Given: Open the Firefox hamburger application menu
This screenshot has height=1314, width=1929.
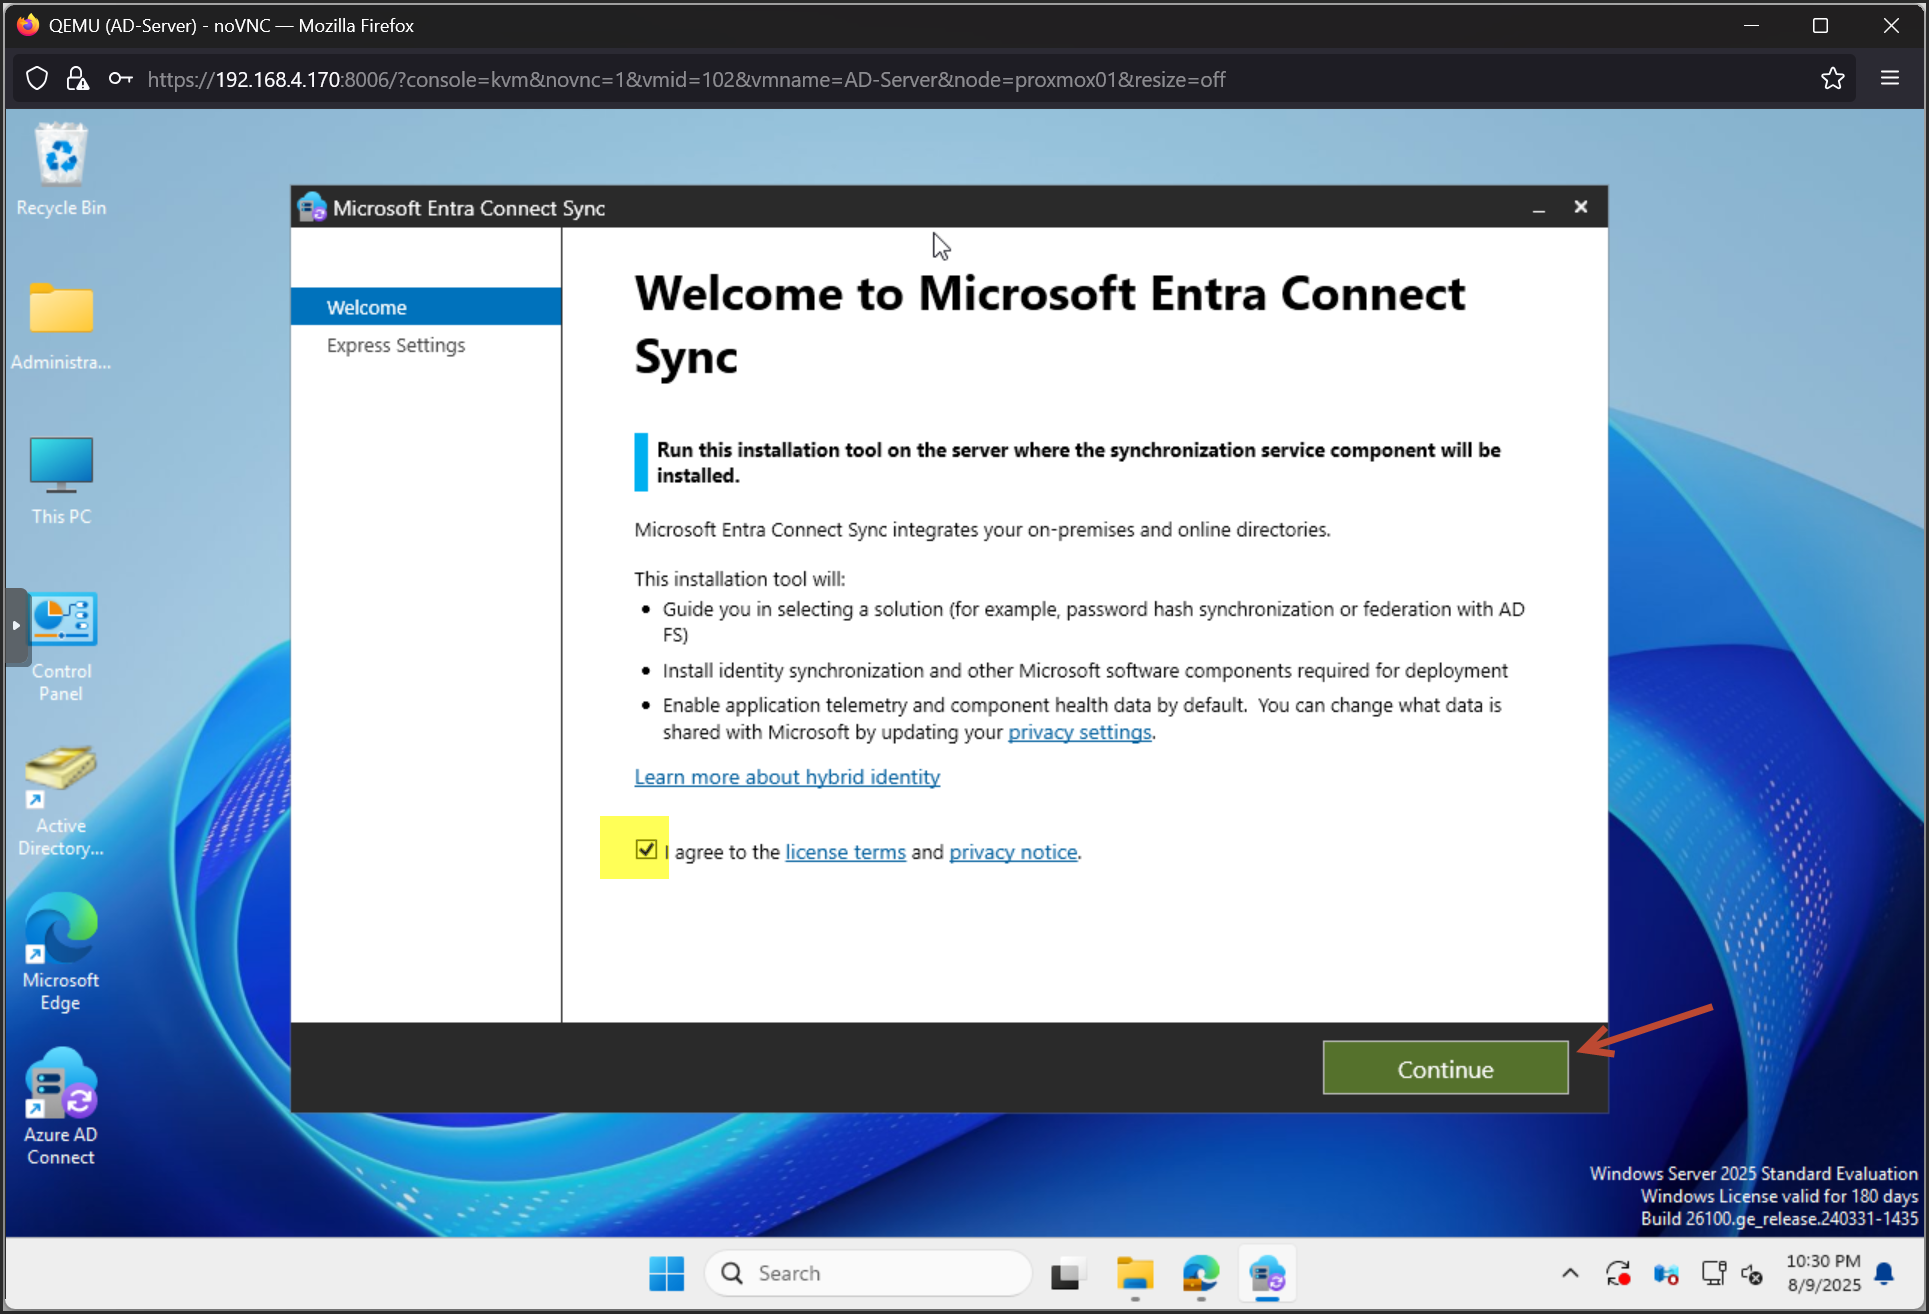Looking at the screenshot, I should coord(1889,79).
